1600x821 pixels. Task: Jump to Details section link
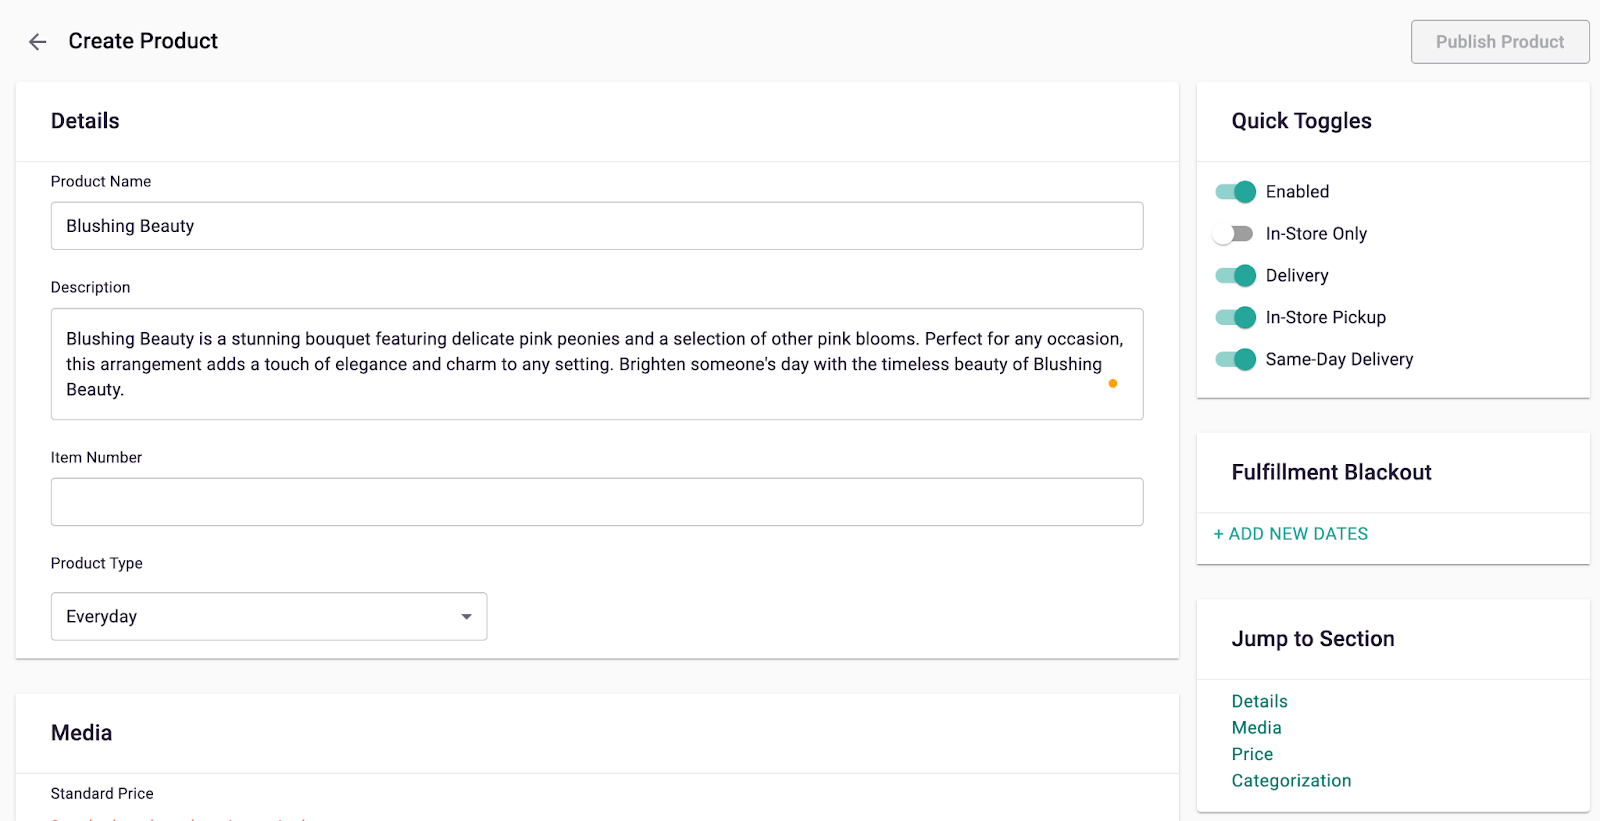pos(1259,702)
